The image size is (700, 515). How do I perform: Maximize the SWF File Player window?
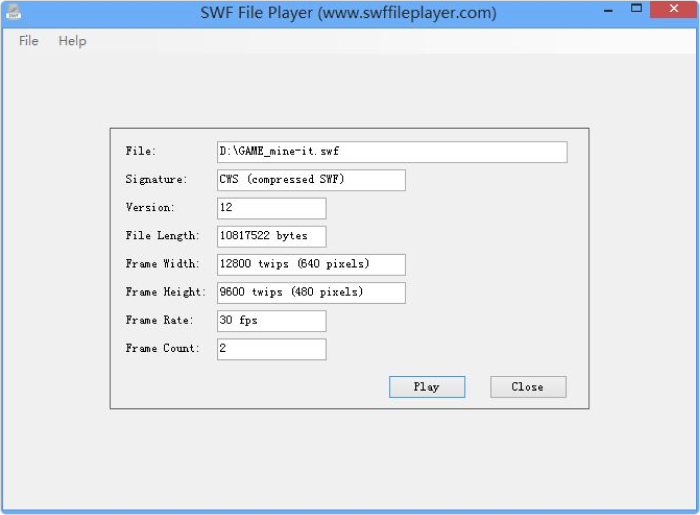pos(636,8)
